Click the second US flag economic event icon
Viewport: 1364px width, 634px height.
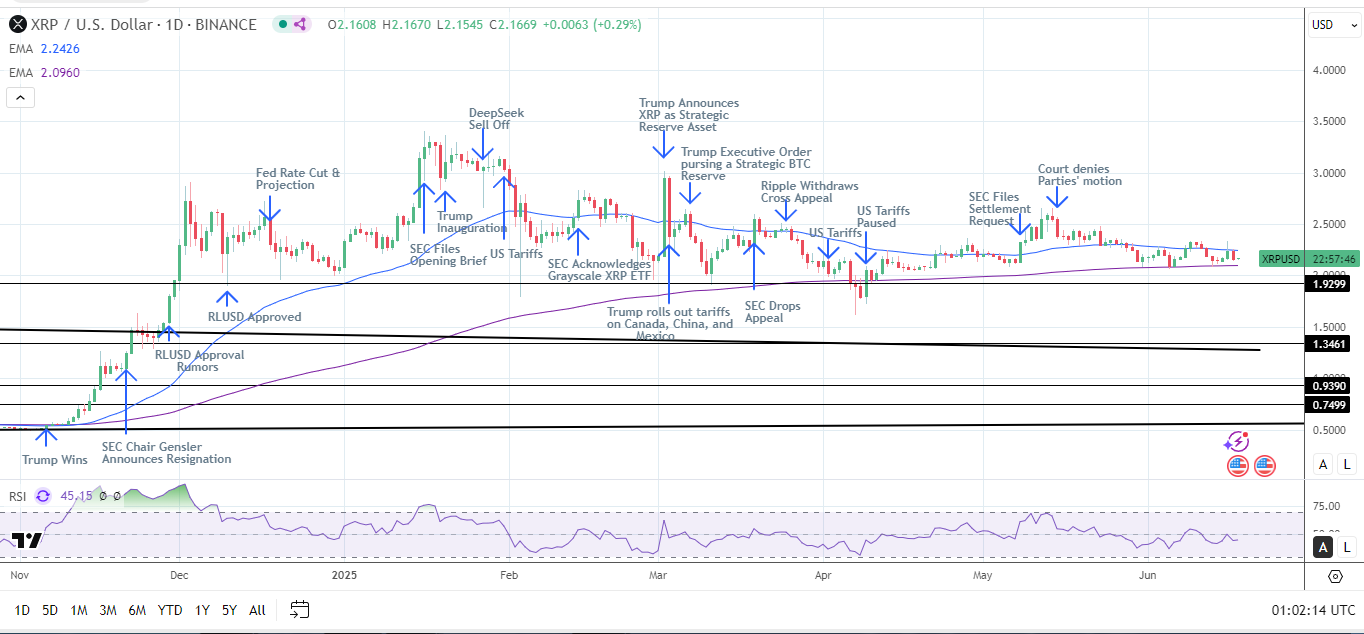pos(1265,465)
